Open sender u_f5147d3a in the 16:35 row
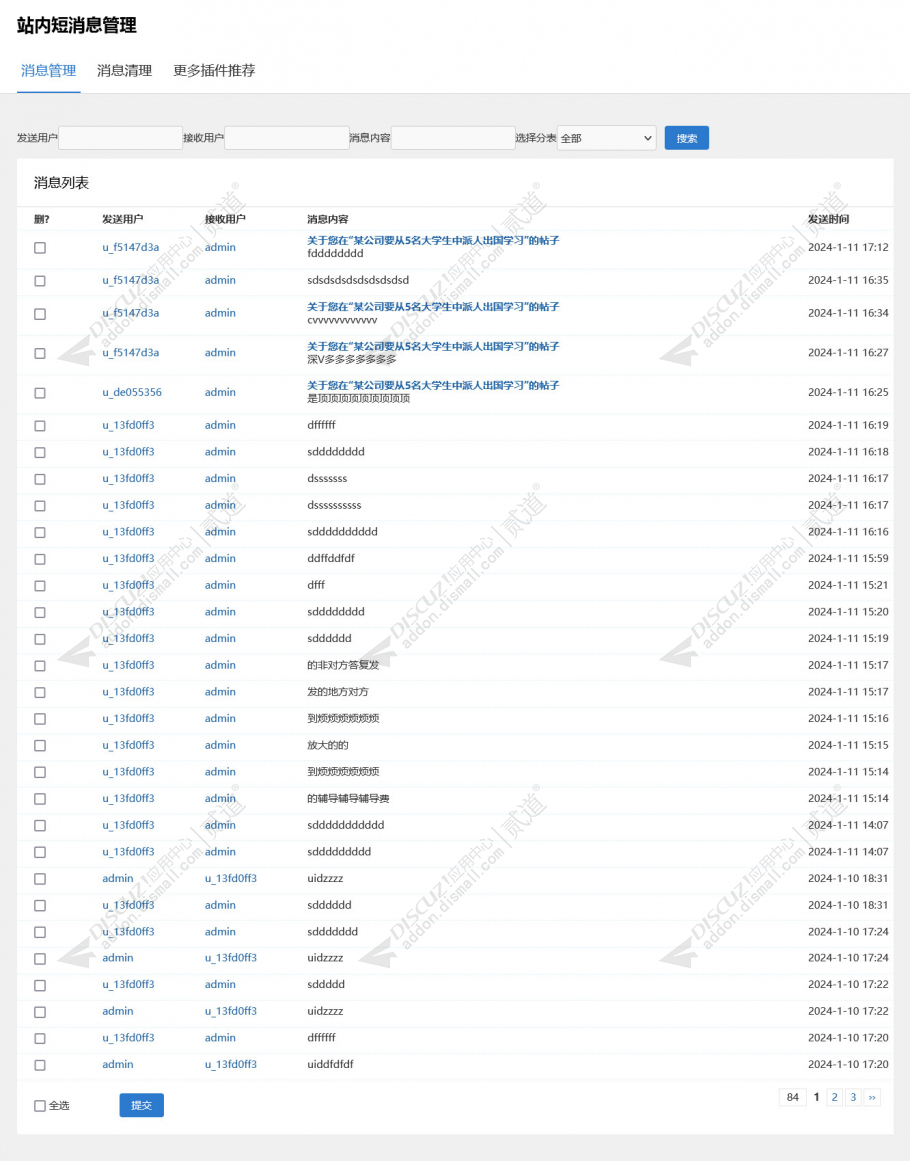This screenshot has height=1161, width=910. pyautogui.click(x=130, y=280)
